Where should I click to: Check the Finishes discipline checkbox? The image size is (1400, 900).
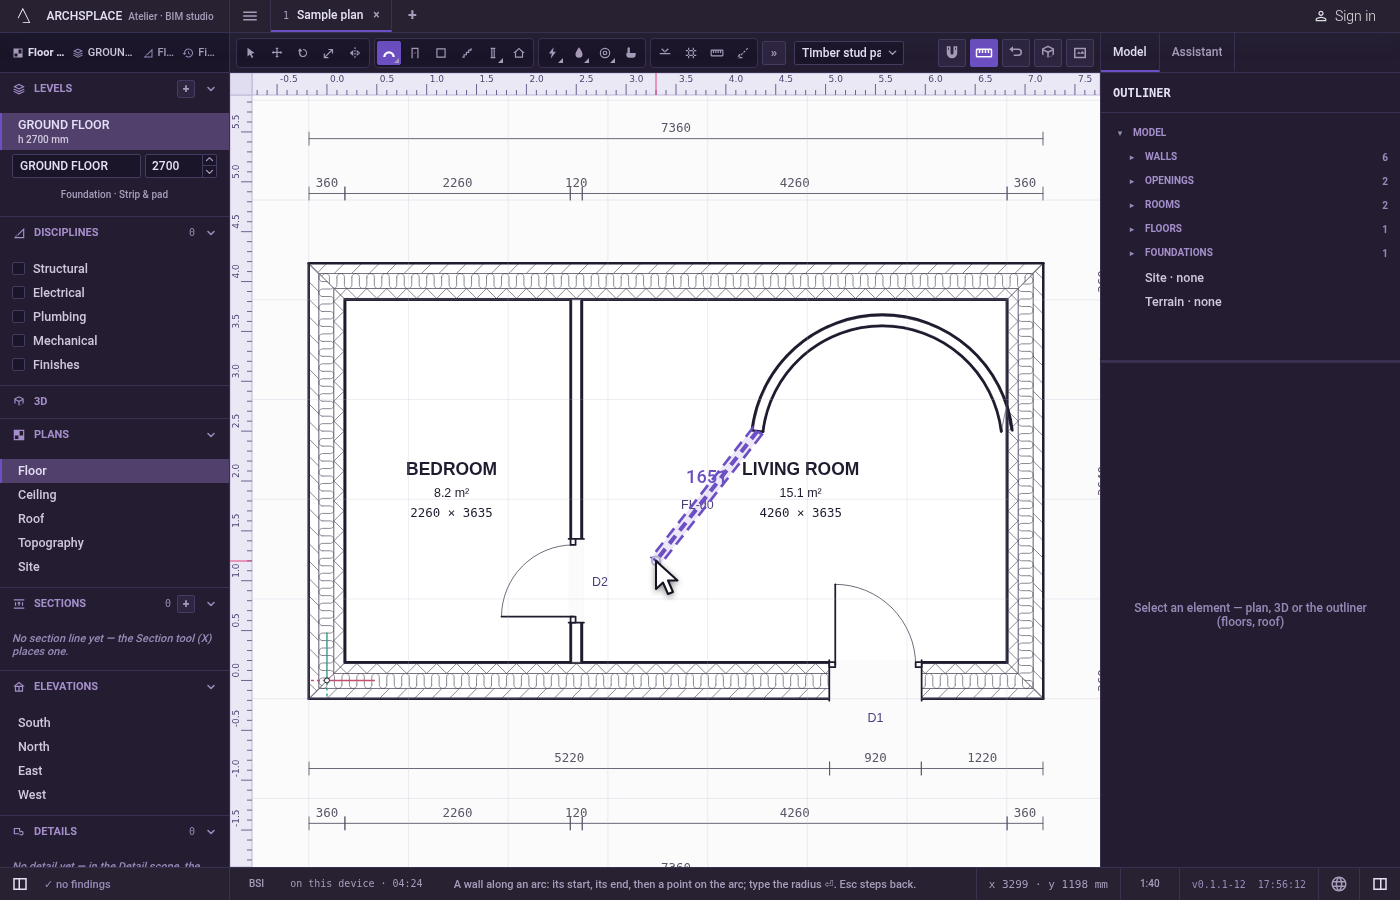(x=18, y=365)
